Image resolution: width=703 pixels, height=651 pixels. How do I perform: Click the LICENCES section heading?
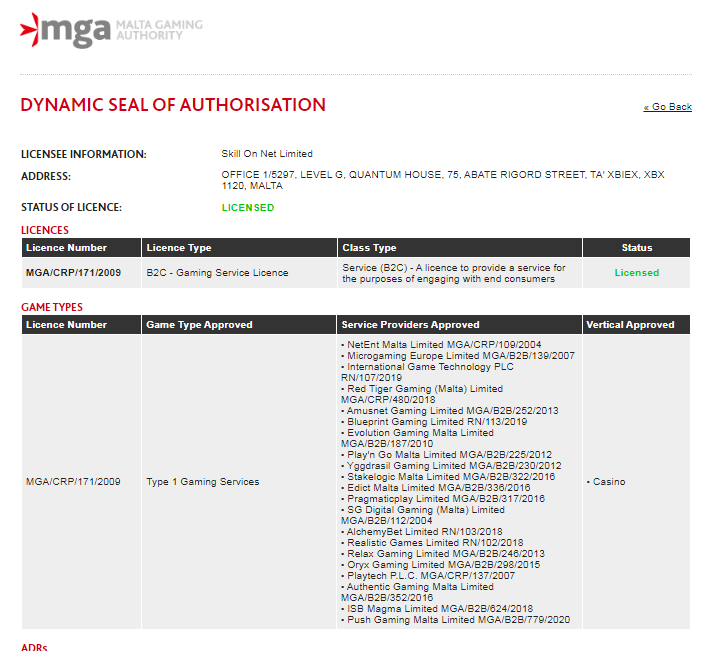pos(45,230)
